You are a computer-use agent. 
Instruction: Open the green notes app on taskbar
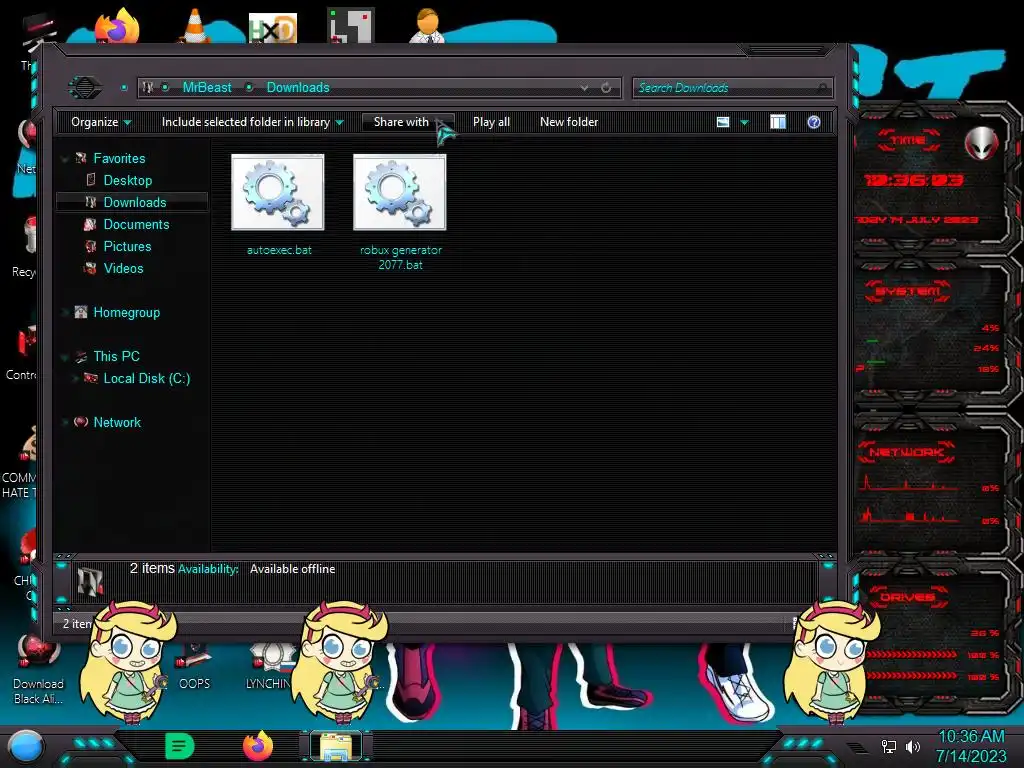(x=180, y=746)
